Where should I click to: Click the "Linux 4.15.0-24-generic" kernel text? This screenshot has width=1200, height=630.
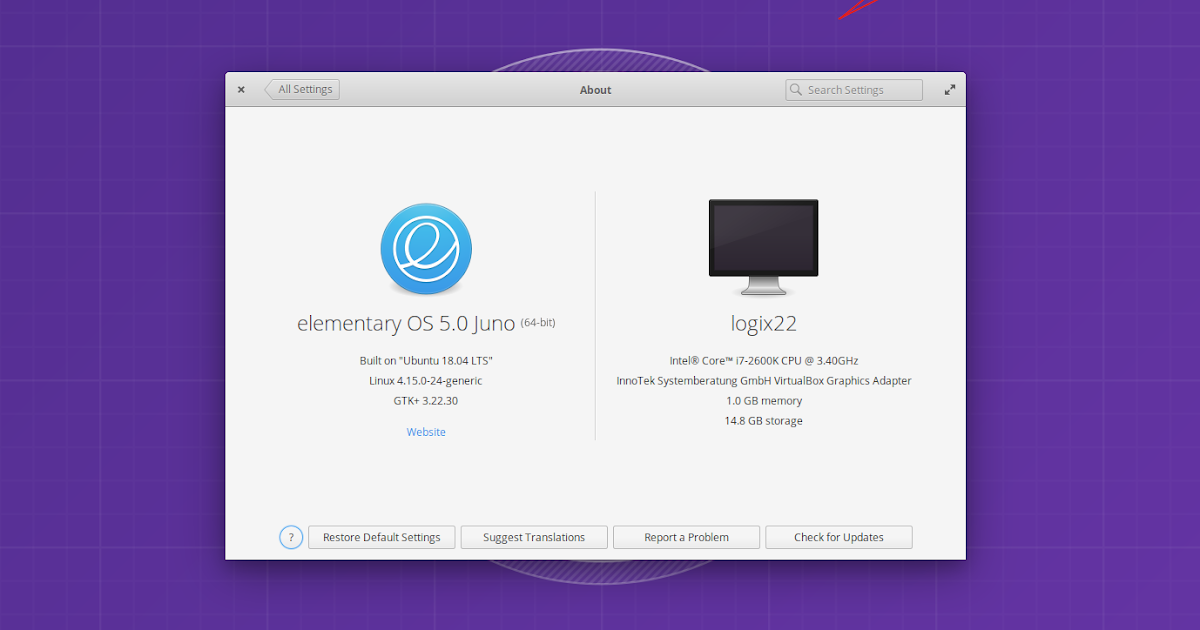pos(426,381)
